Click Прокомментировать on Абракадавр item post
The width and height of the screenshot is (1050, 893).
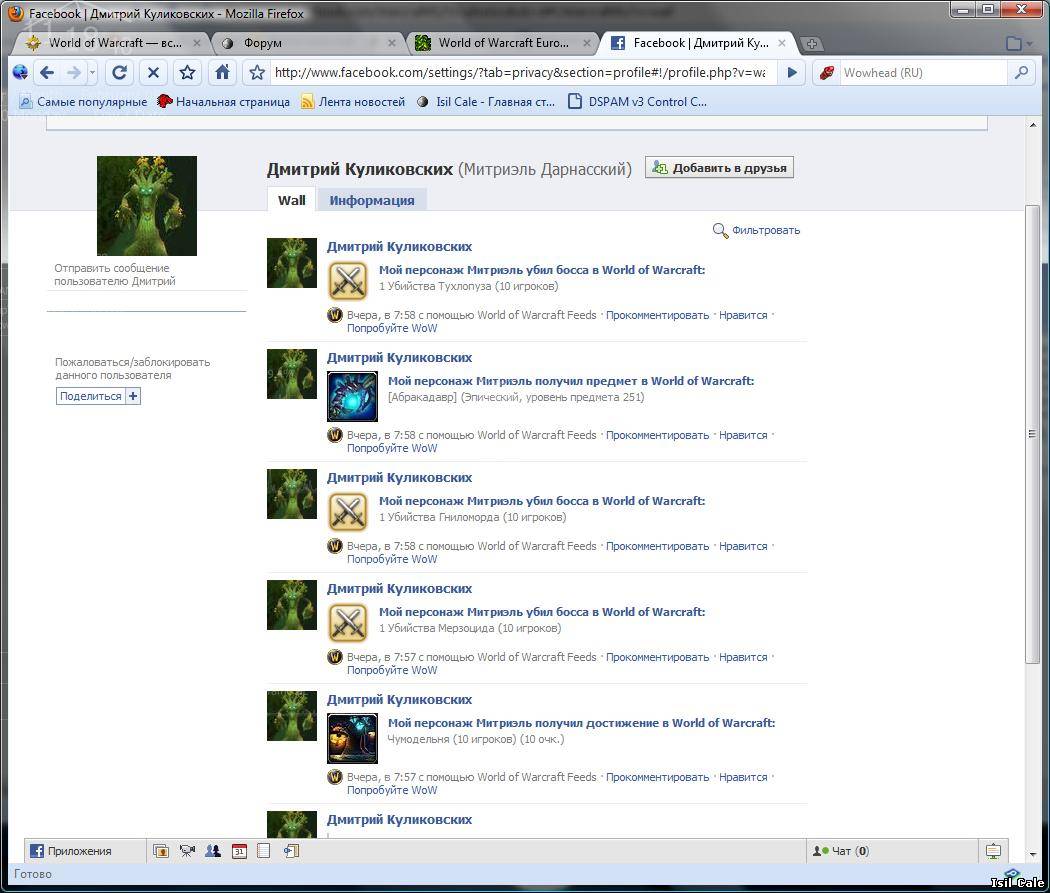click(x=657, y=435)
